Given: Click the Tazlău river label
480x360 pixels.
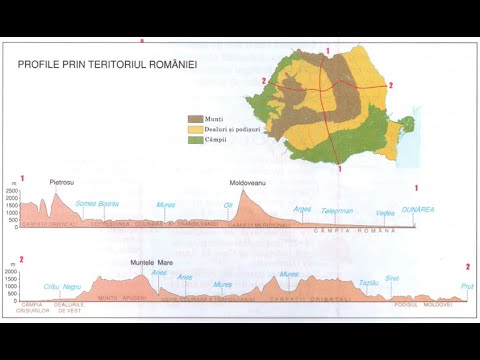Looking at the screenshot, I should tap(369, 283).
